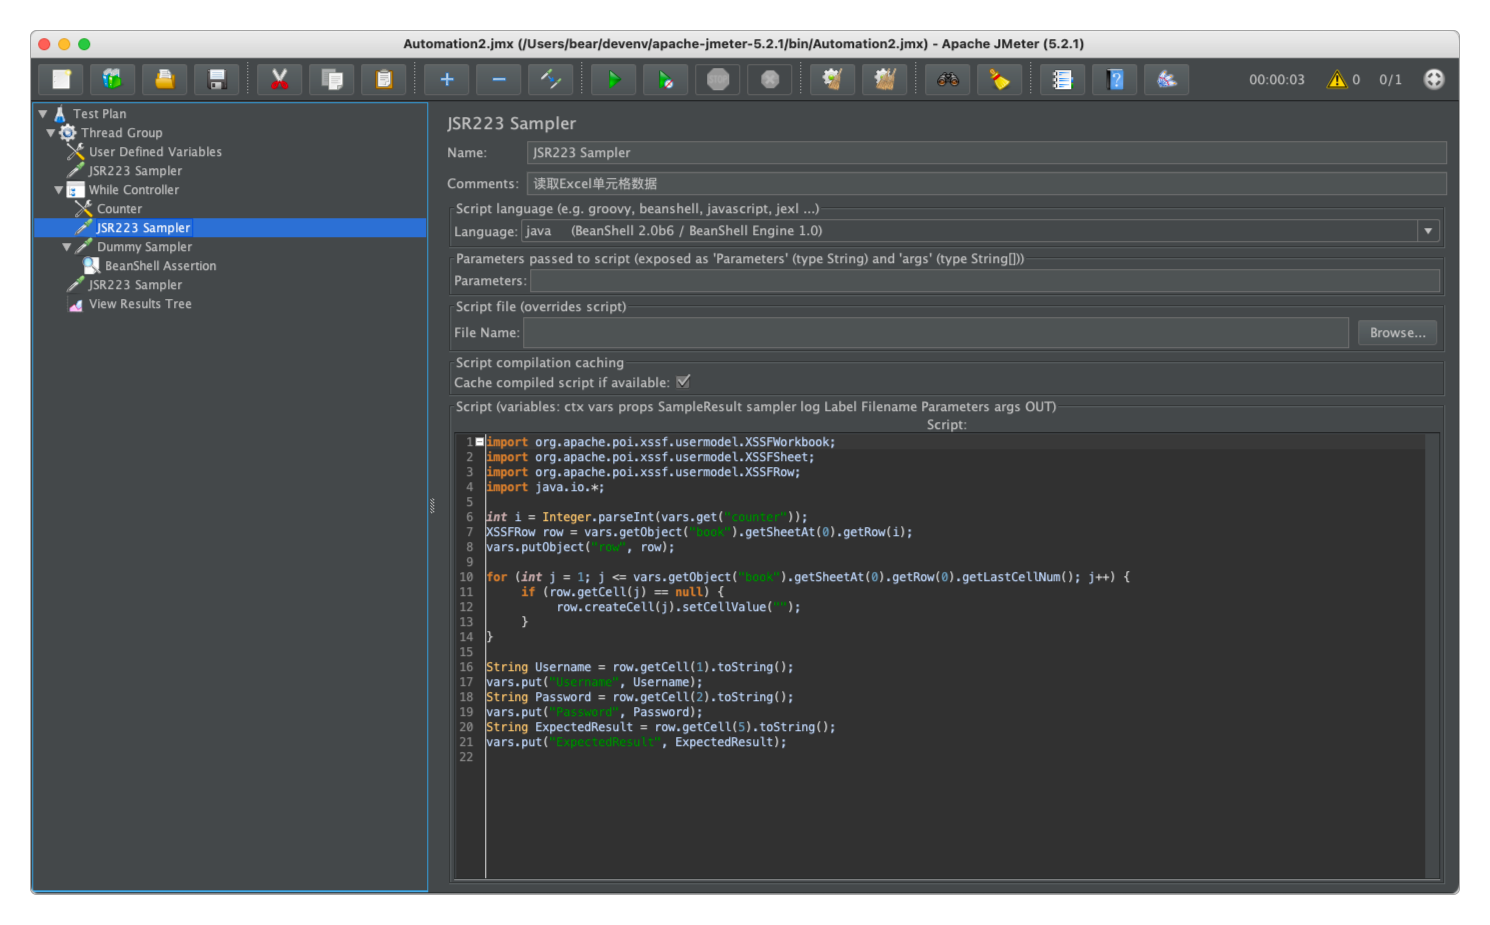Select User Defined Variables element
This screenshot has height=925, width=1490.
155,152
